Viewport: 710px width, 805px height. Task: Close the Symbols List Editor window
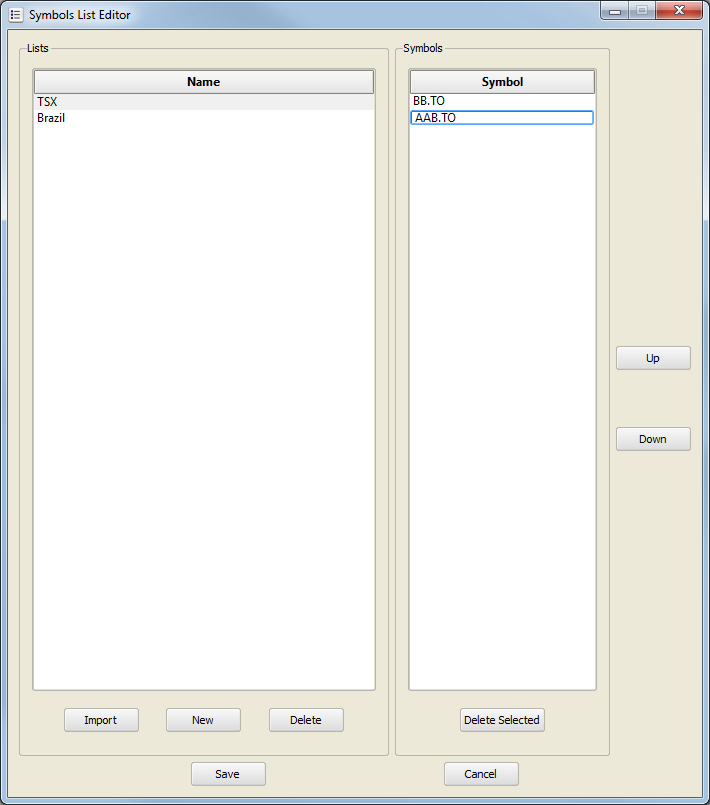coord(680,11)
